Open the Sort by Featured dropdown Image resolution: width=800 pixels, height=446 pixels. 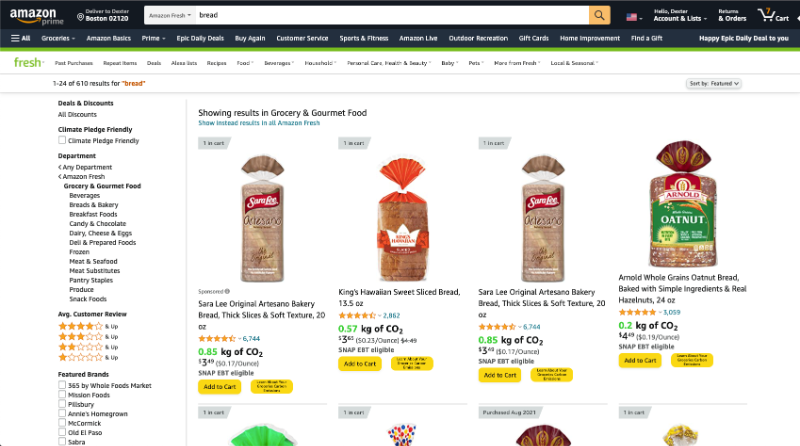[714, 83]
